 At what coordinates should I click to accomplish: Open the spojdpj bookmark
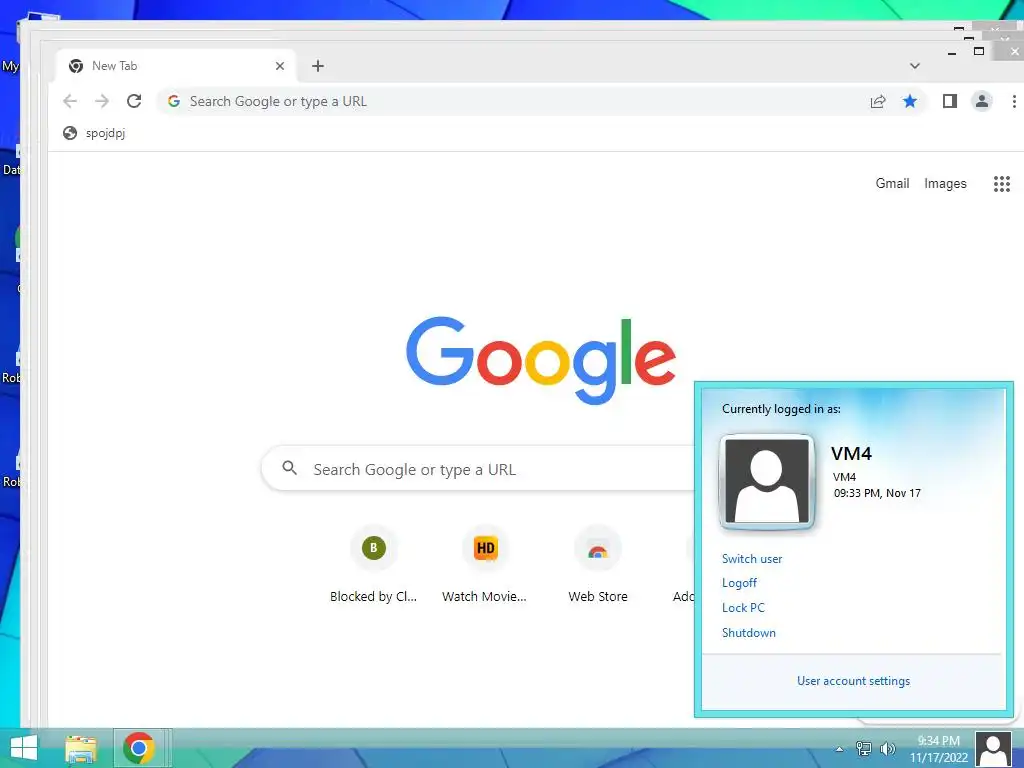pos(94,133)
